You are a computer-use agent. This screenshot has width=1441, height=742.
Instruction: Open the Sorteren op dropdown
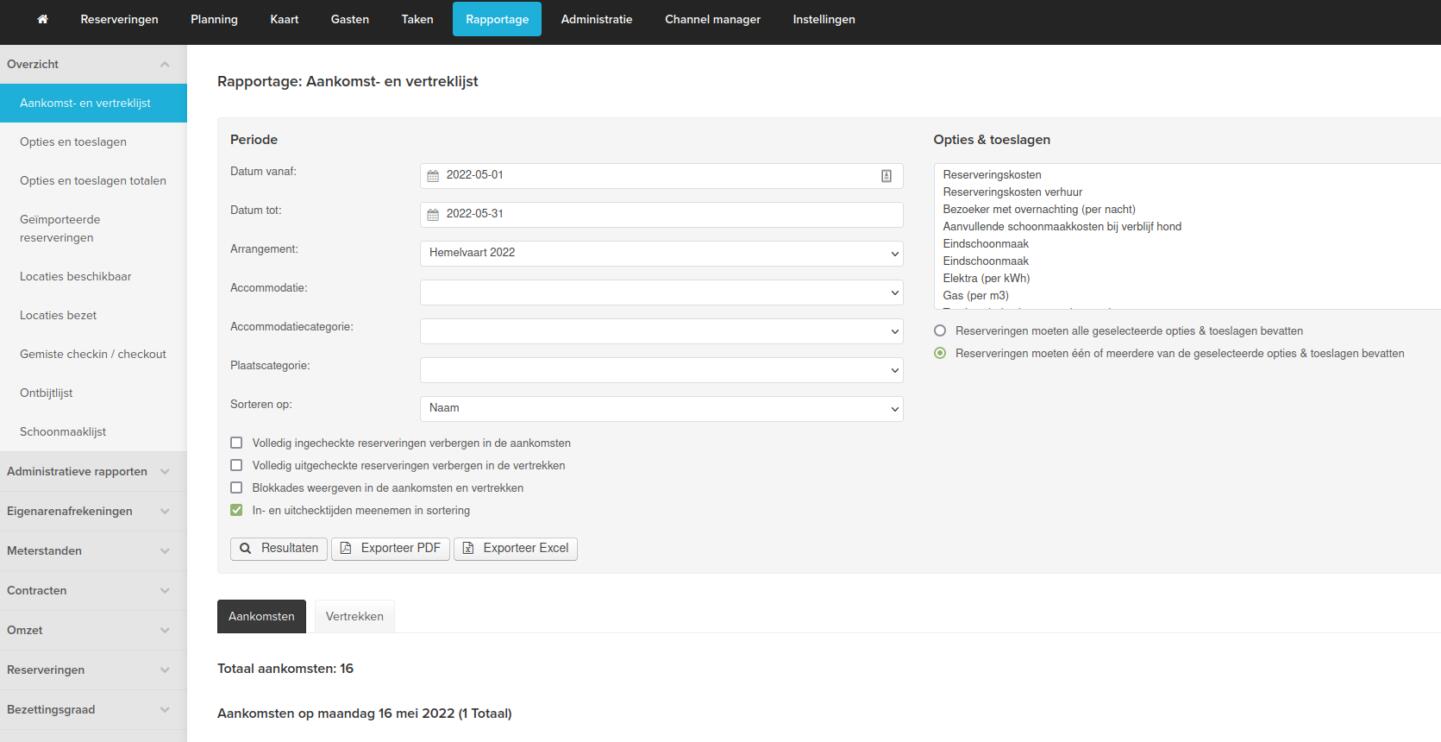tap(661, 408)
